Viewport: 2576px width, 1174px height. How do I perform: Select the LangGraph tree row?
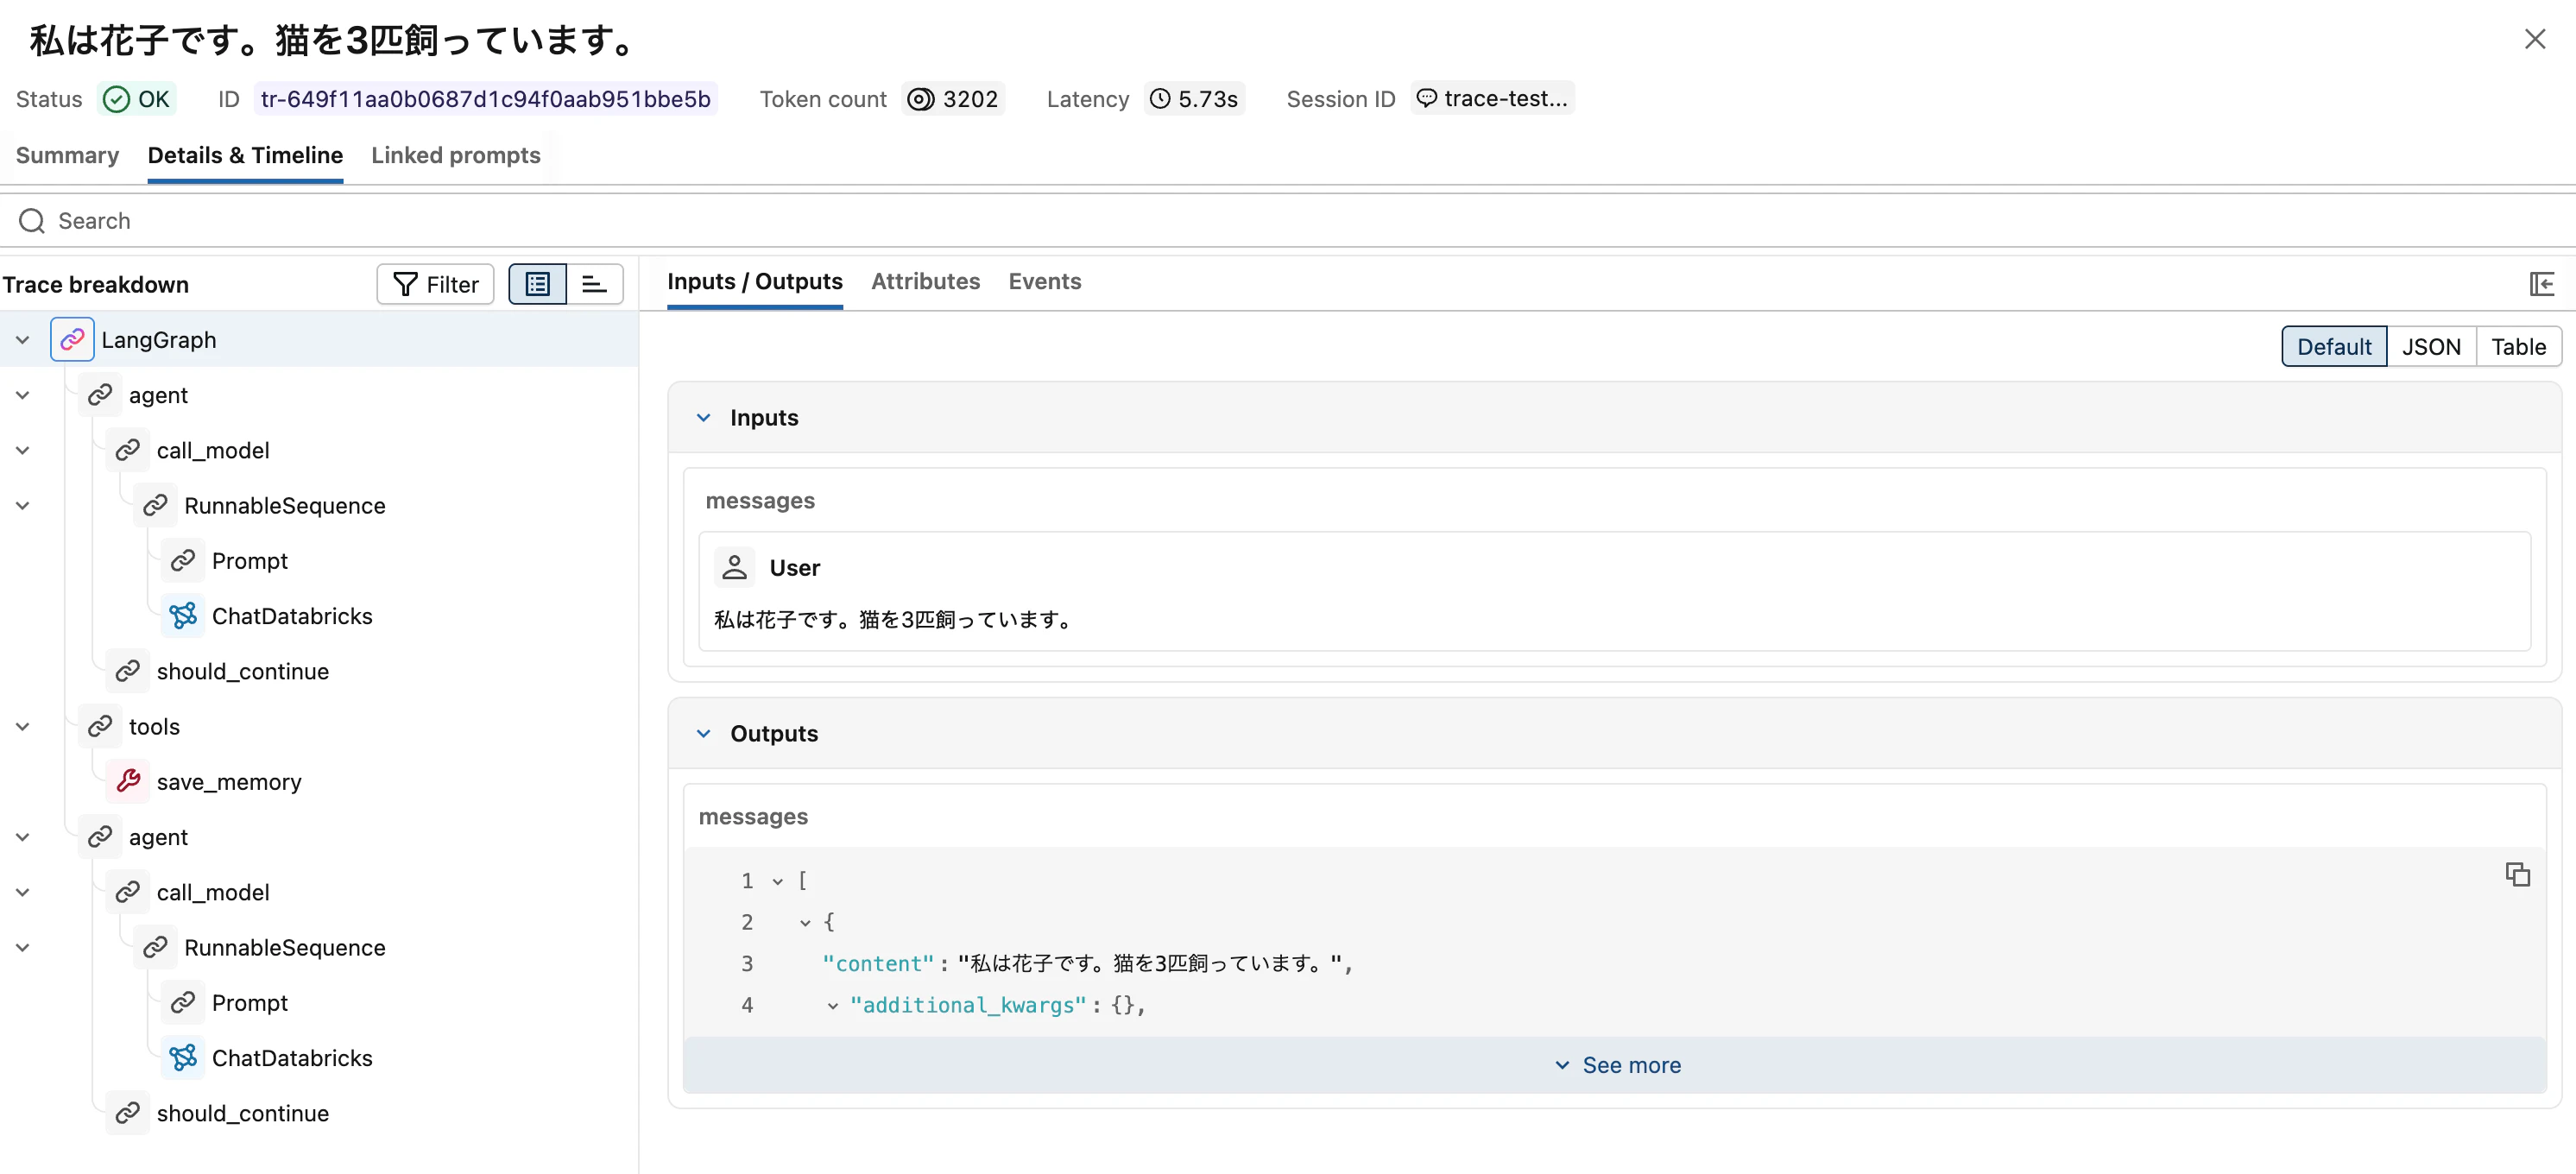pyautogui.click(x=319, y=340)
